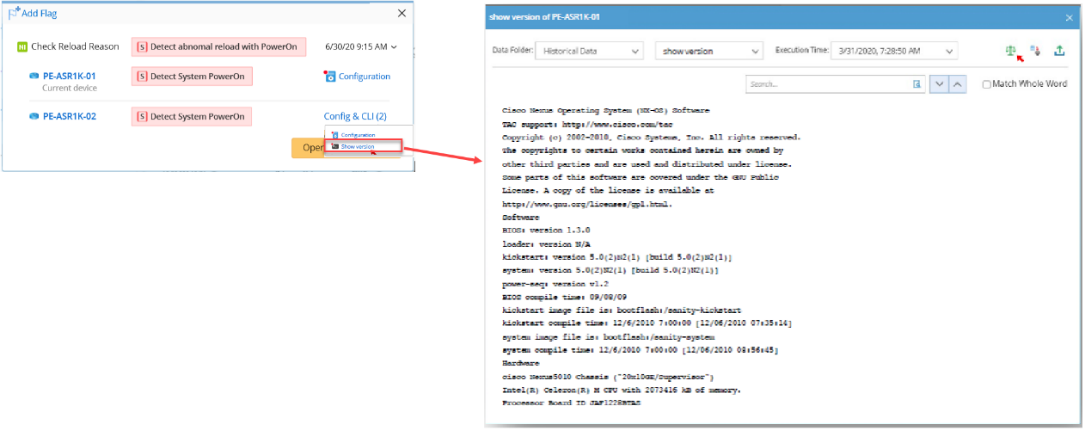Close the Add Flag dialog
Screen dimensions: 1085x430
click(401, 13)
